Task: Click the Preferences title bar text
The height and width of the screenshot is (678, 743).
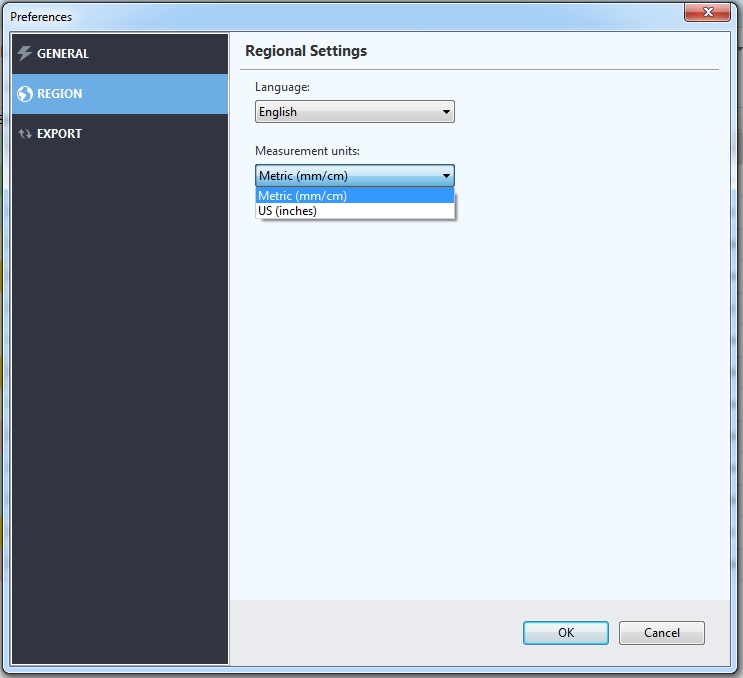Action: 41,17
